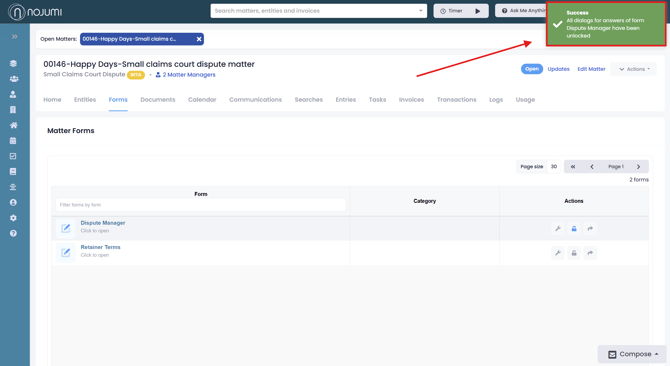The image size is (670, 366).
Task: Switch to the Usage tab
Action: click(525, 100)
